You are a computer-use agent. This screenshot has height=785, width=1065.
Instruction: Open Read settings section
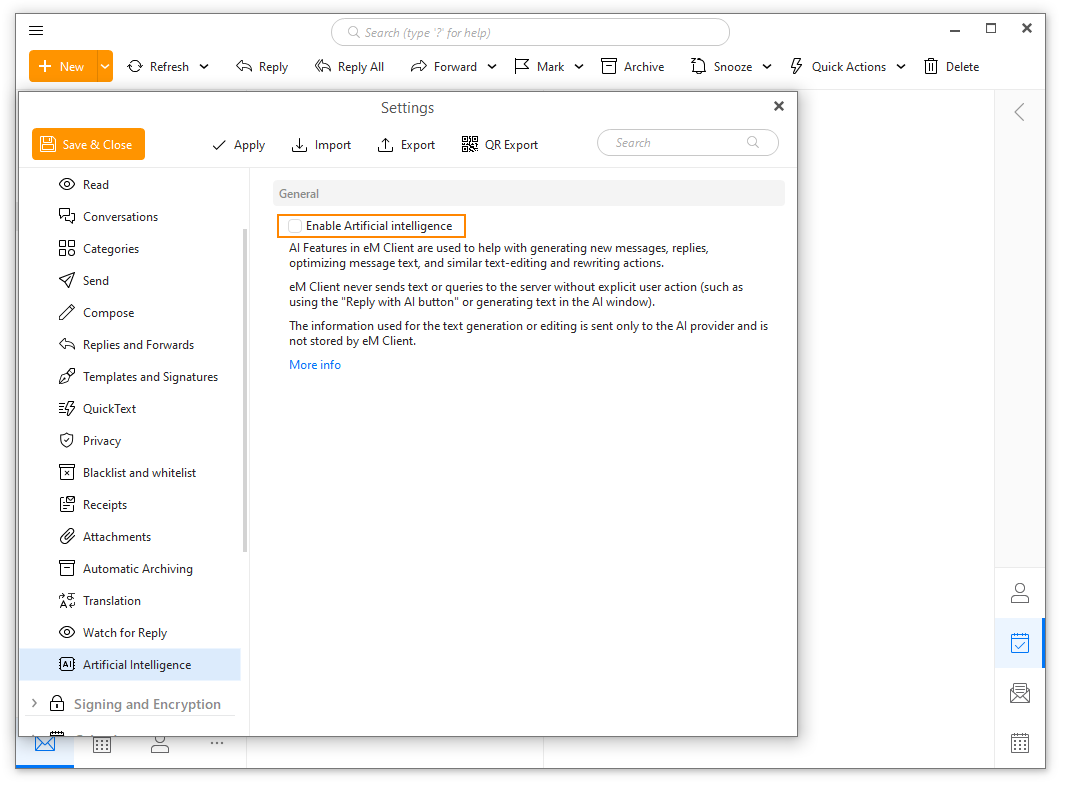[x=130, y=185]
